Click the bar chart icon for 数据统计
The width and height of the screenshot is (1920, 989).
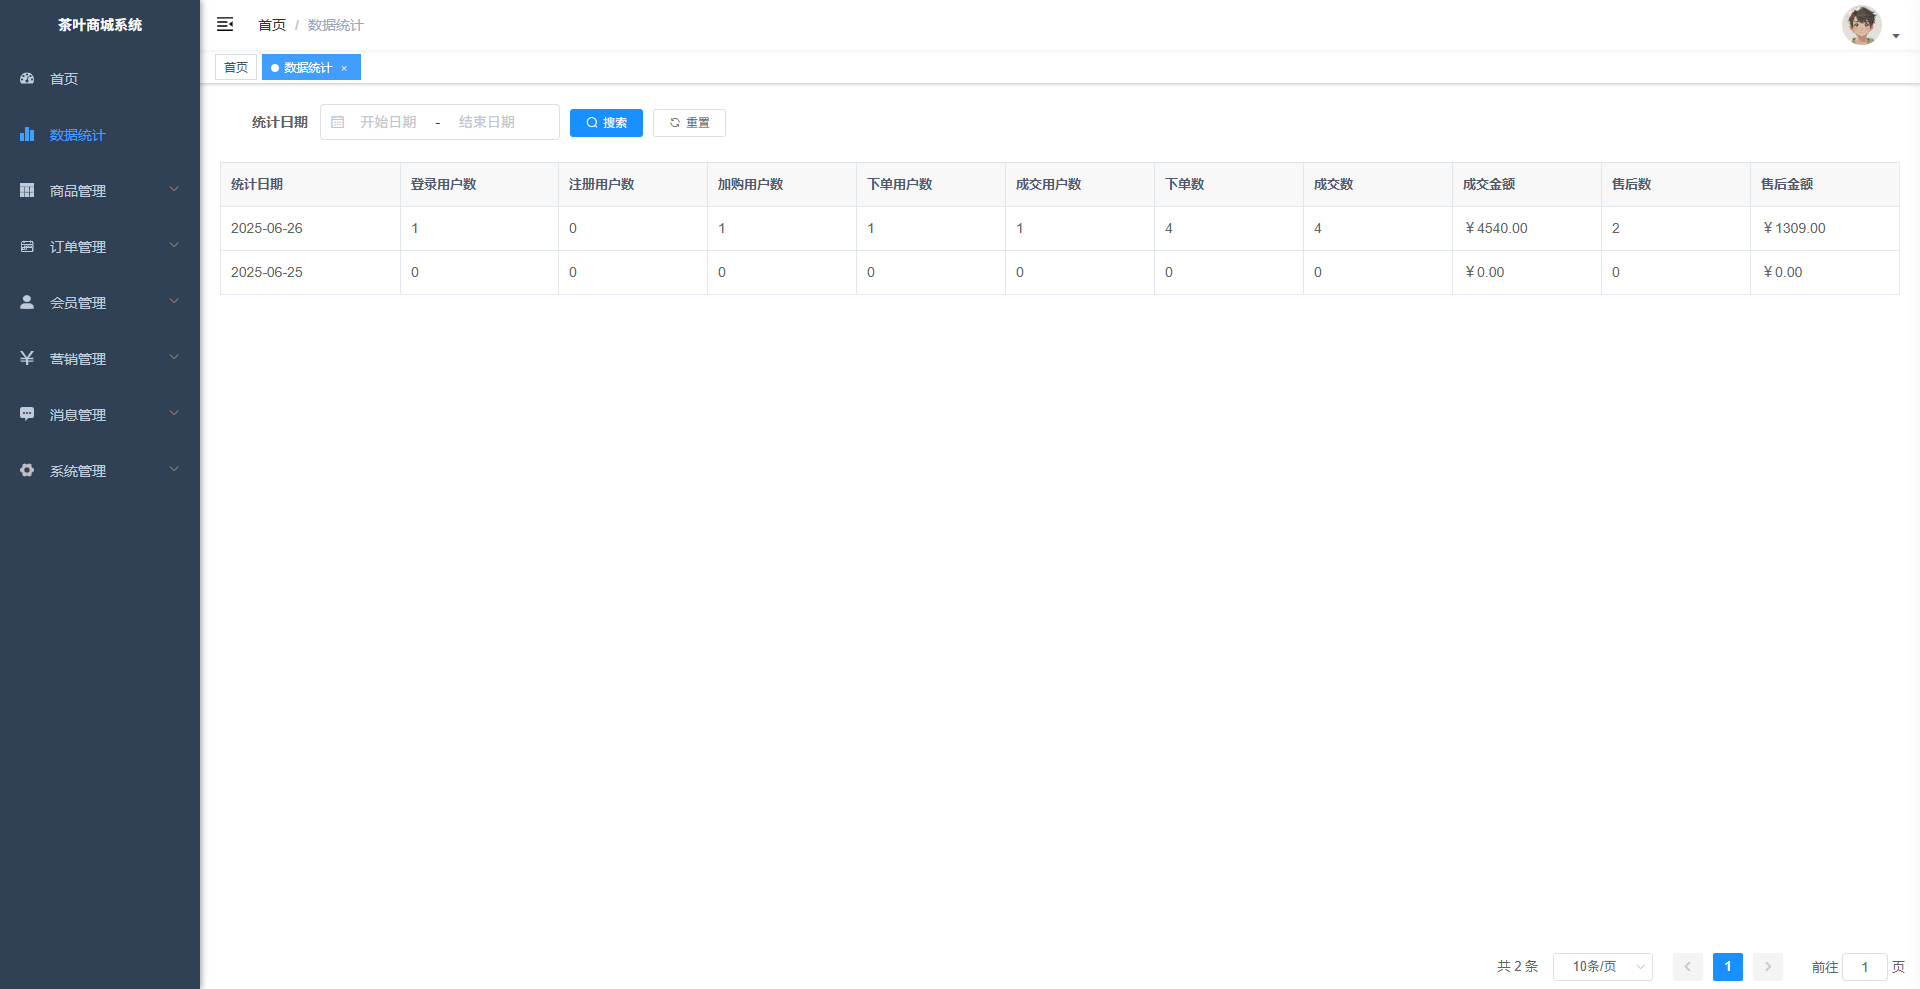pyautogui.click(x=27, y=134)
